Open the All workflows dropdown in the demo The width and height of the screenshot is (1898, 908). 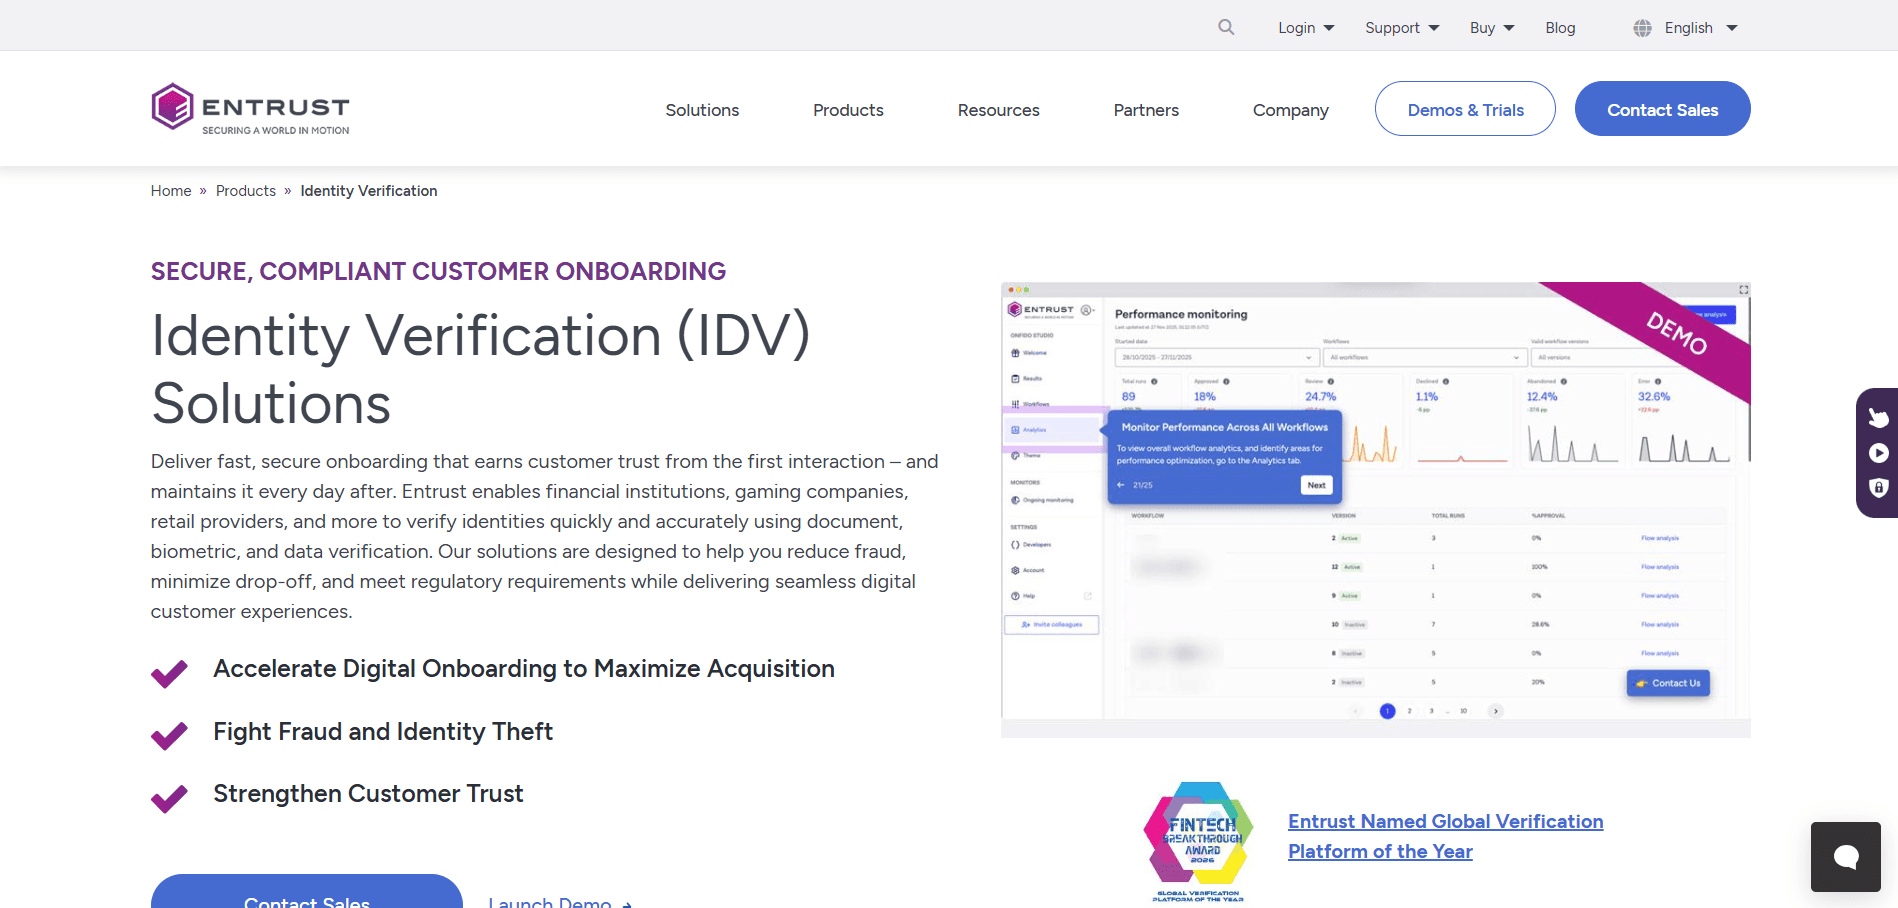pyautogui.click(x=1425, y=357)
